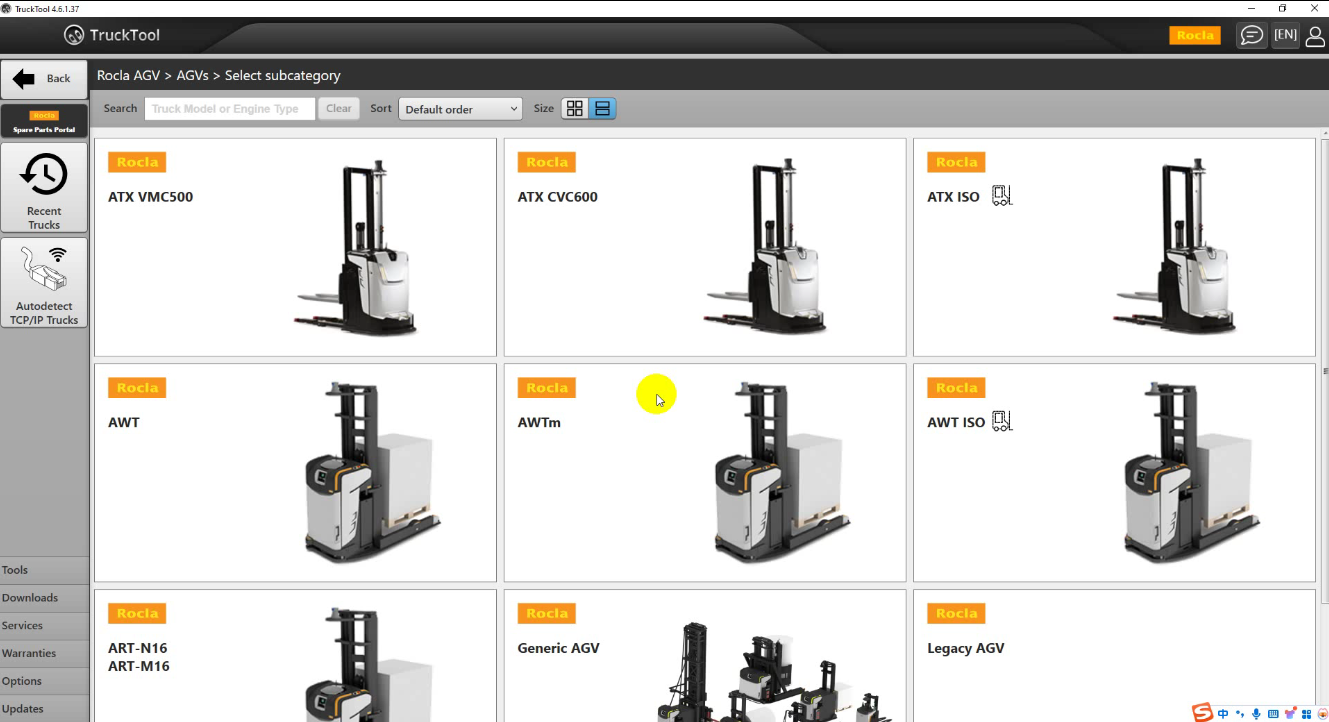Select the ATX CVC600 truck card
The width and height of the screenshot is (1329, 722).
[x=705, y=247]
